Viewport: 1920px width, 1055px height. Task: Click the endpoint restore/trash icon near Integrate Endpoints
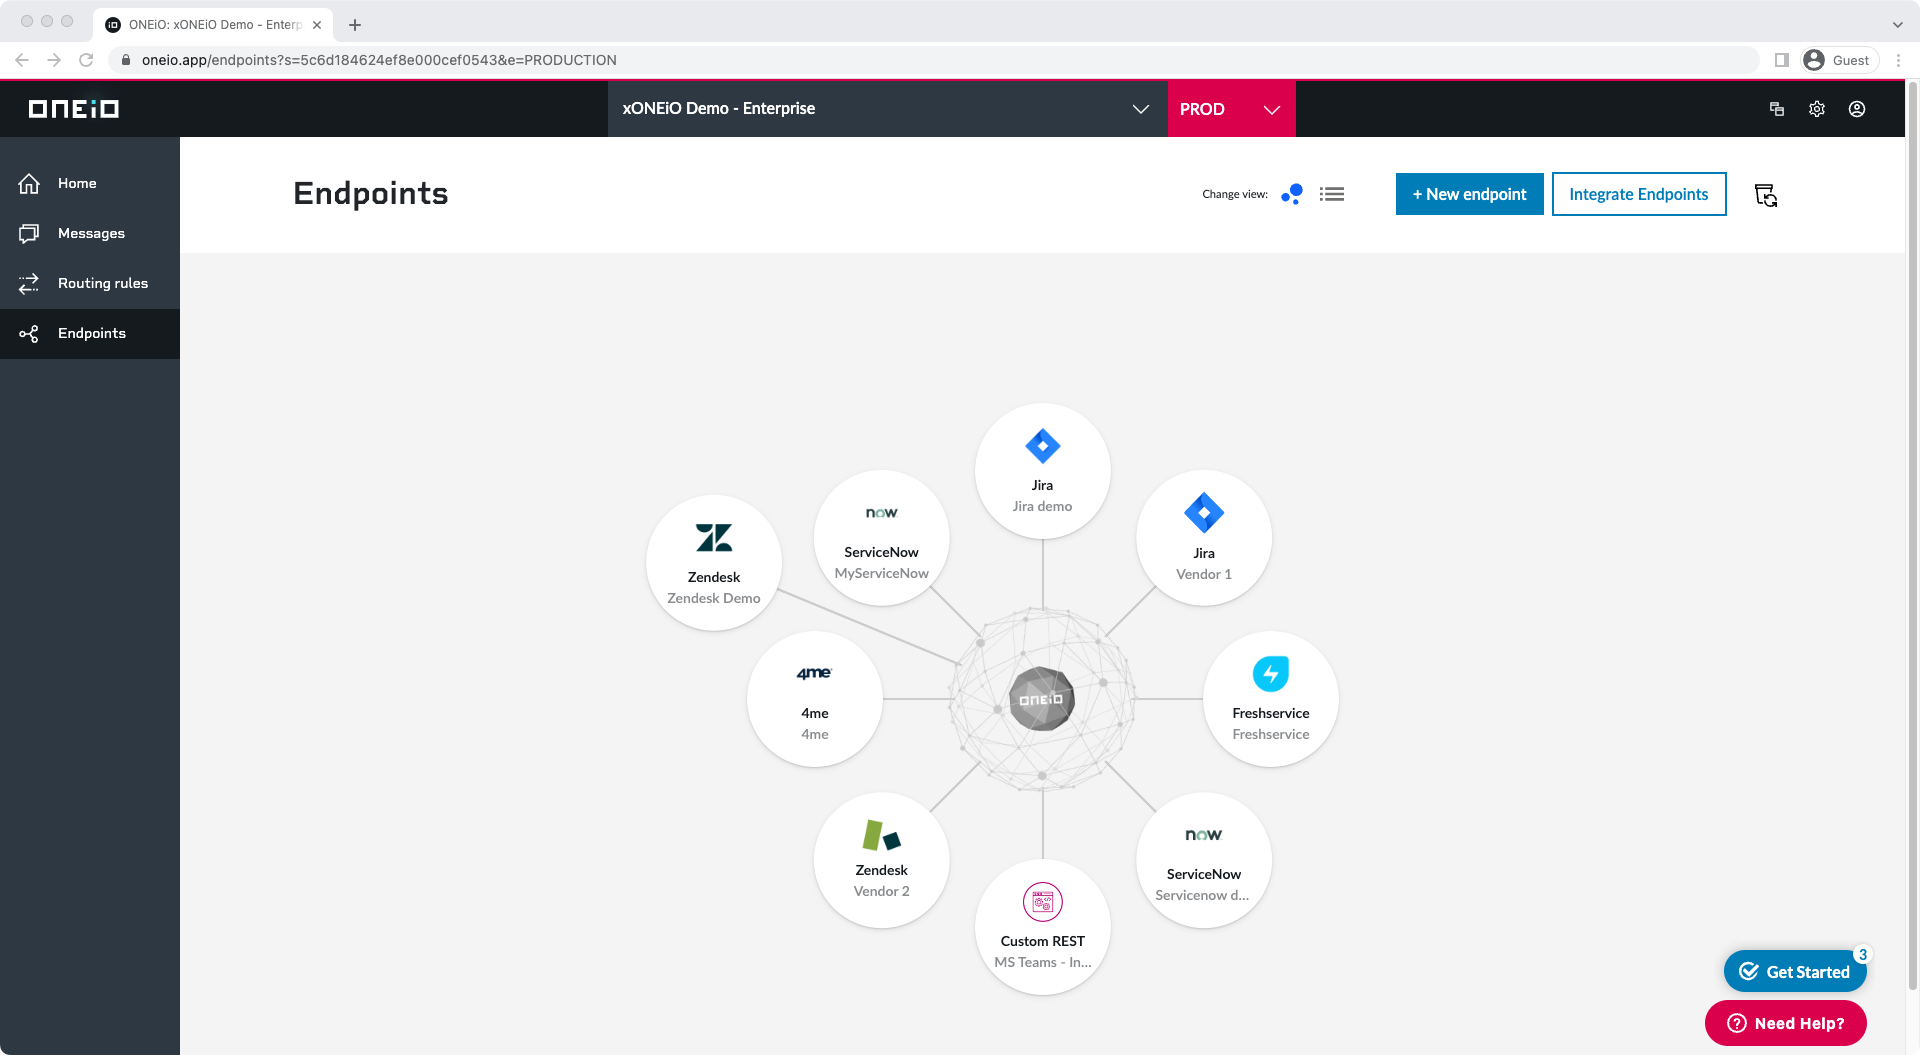1766,195
